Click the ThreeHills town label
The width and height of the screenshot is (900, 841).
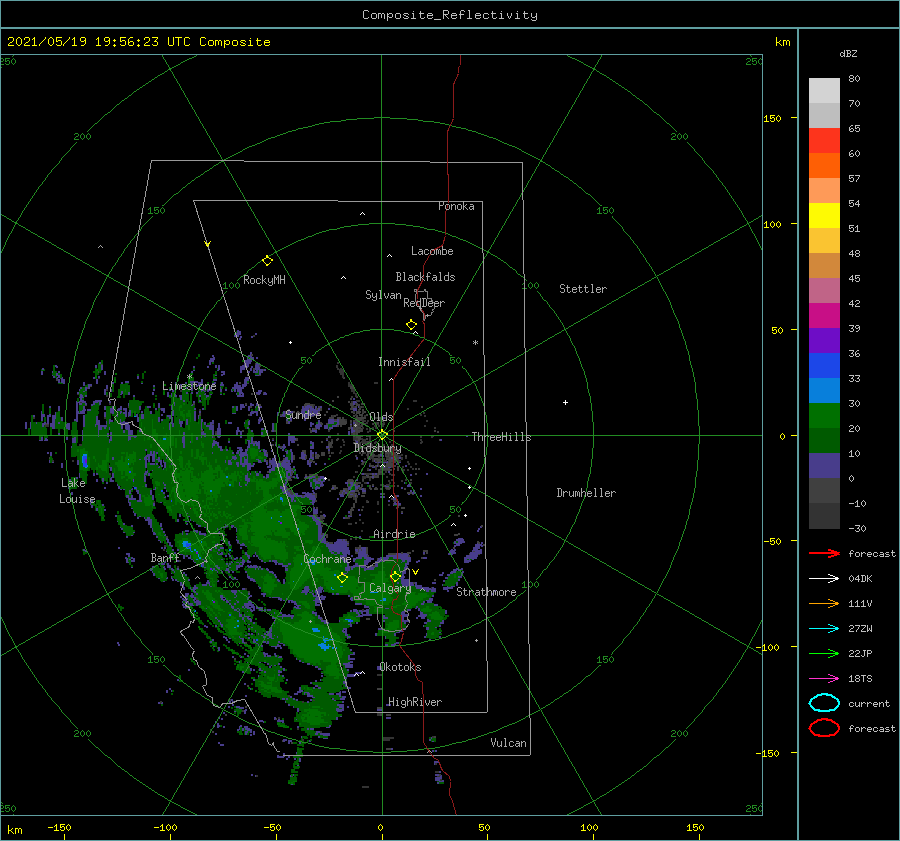(501, 437)
